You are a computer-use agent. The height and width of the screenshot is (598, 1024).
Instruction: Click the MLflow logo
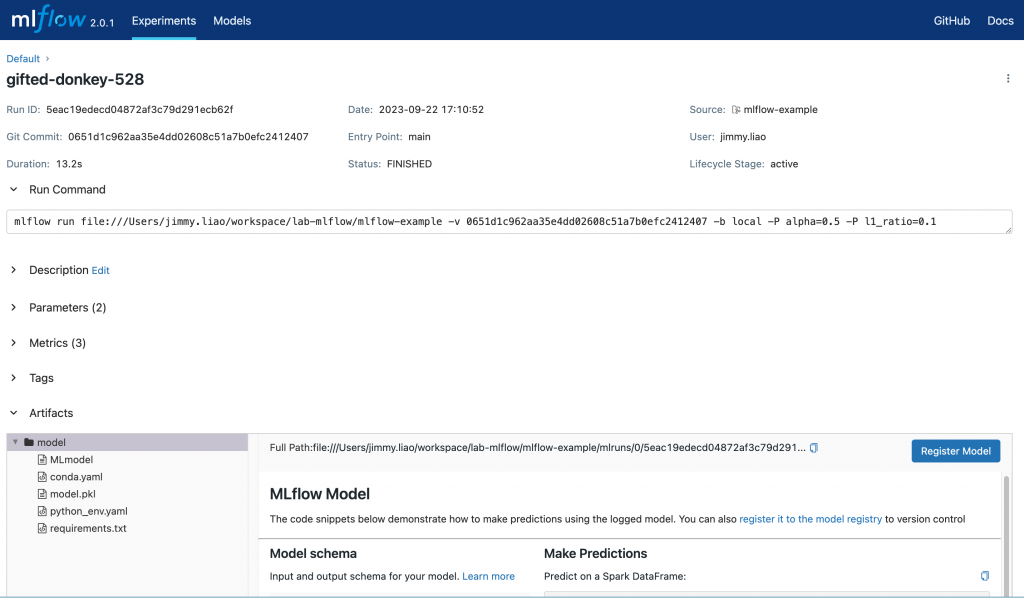point(48,20)
